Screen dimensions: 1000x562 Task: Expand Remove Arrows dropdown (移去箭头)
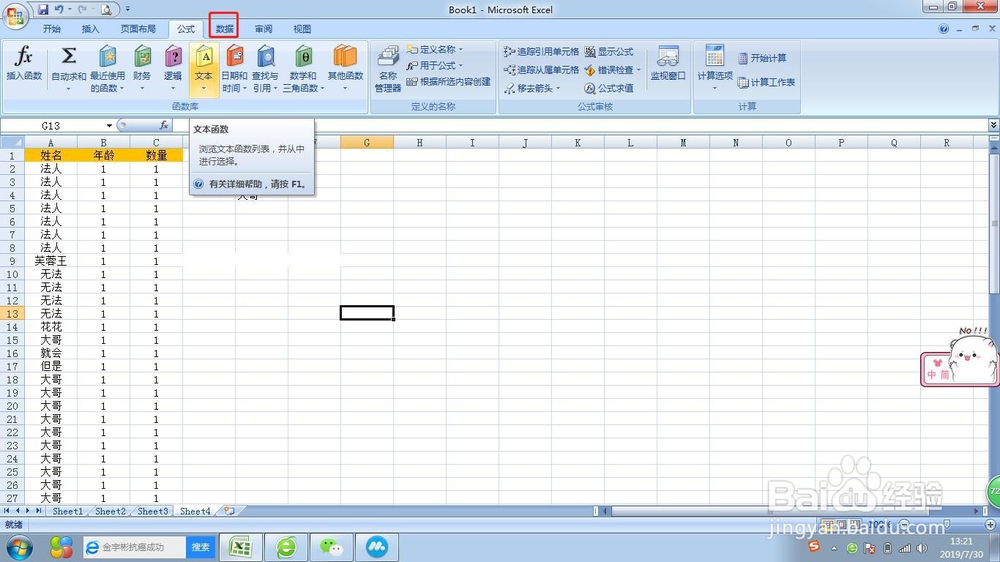[558, 88]
